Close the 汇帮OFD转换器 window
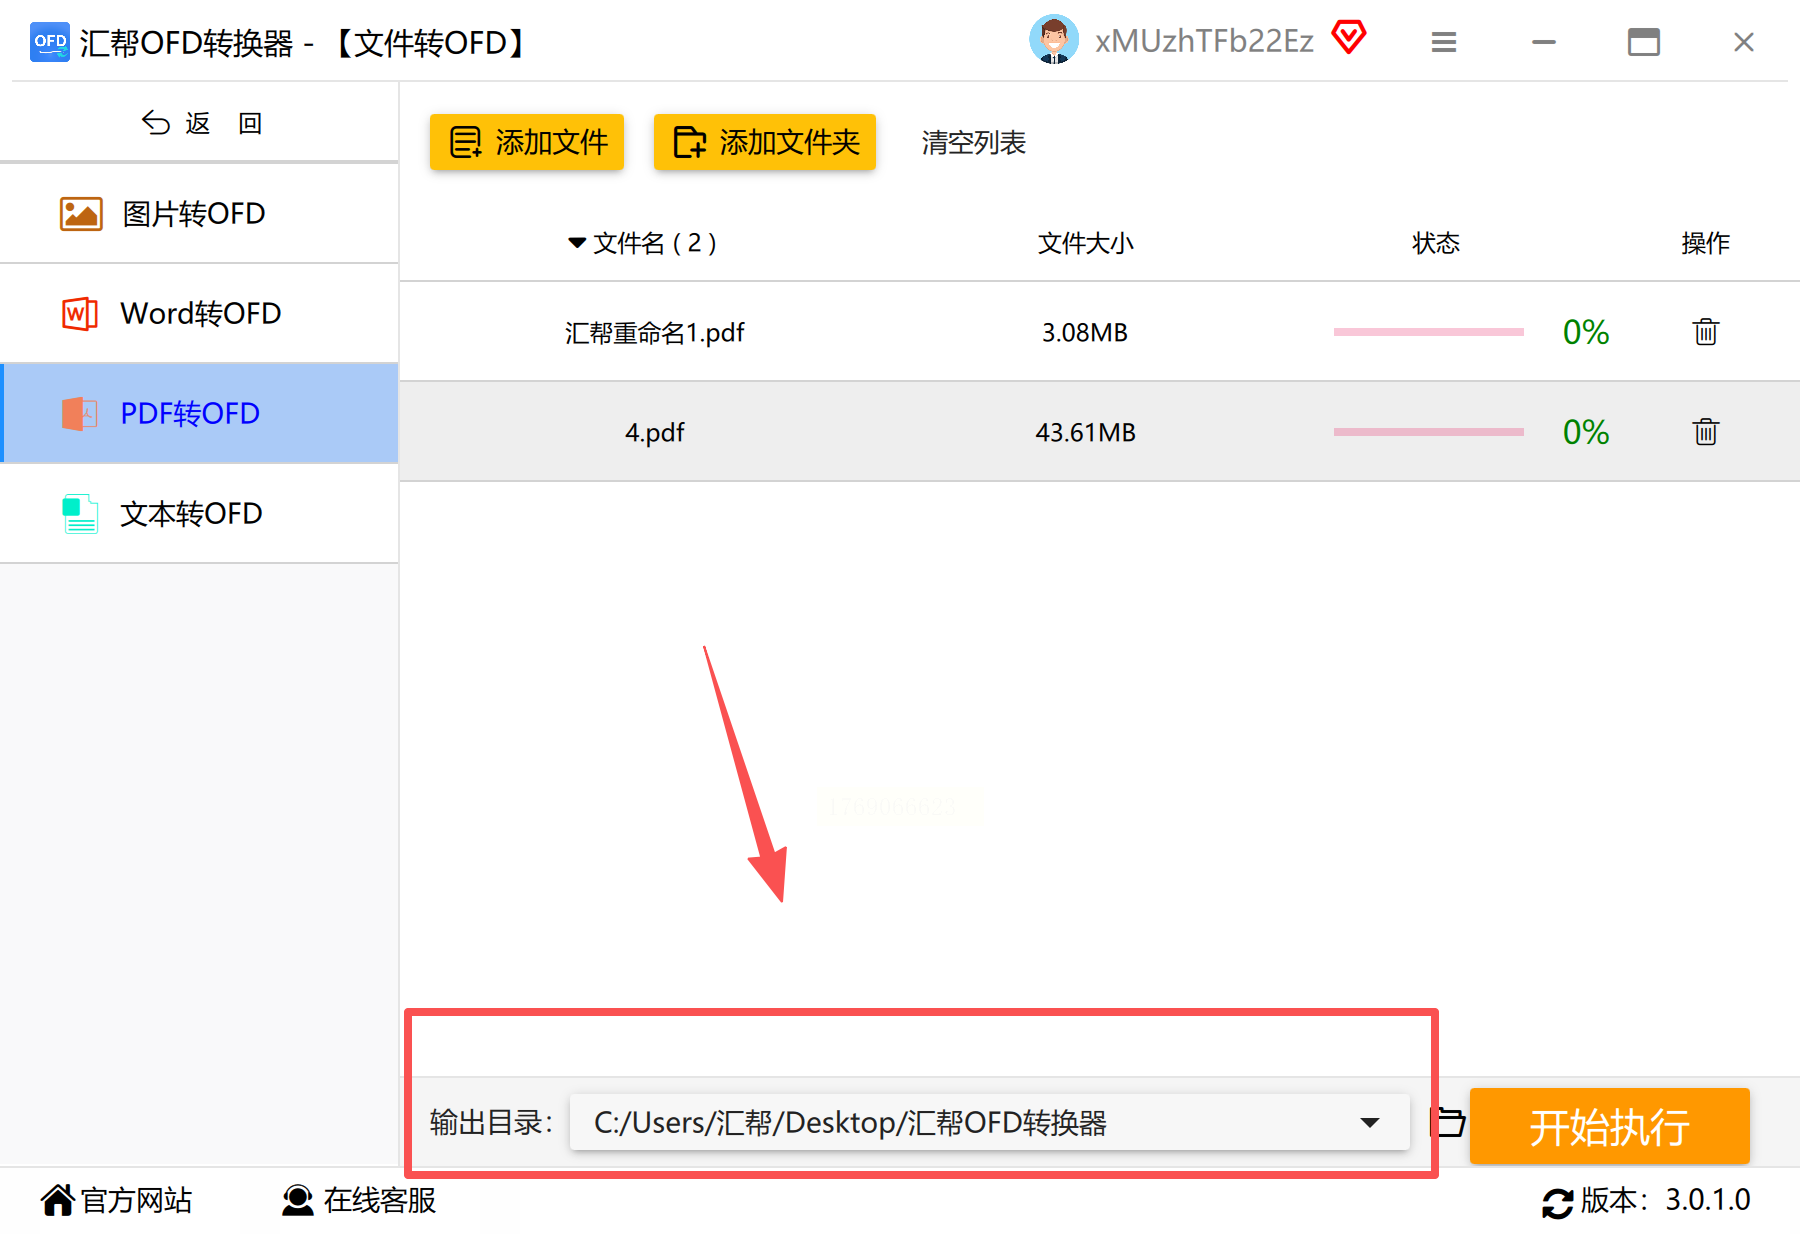 1743,42
